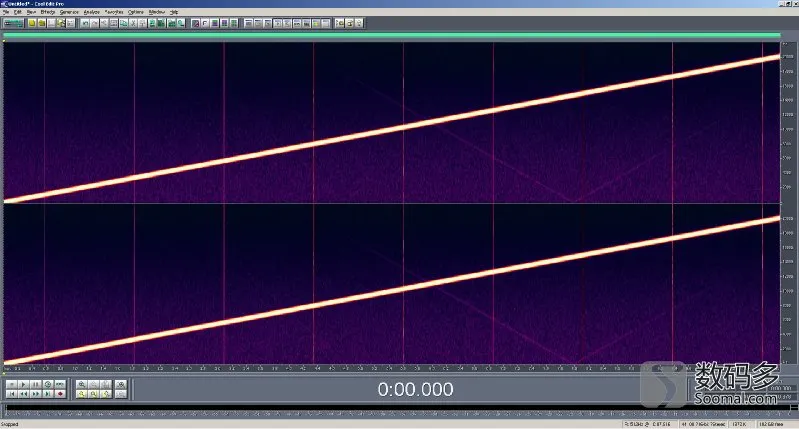Click the "Stopped" status bar text

click(10, 424)
